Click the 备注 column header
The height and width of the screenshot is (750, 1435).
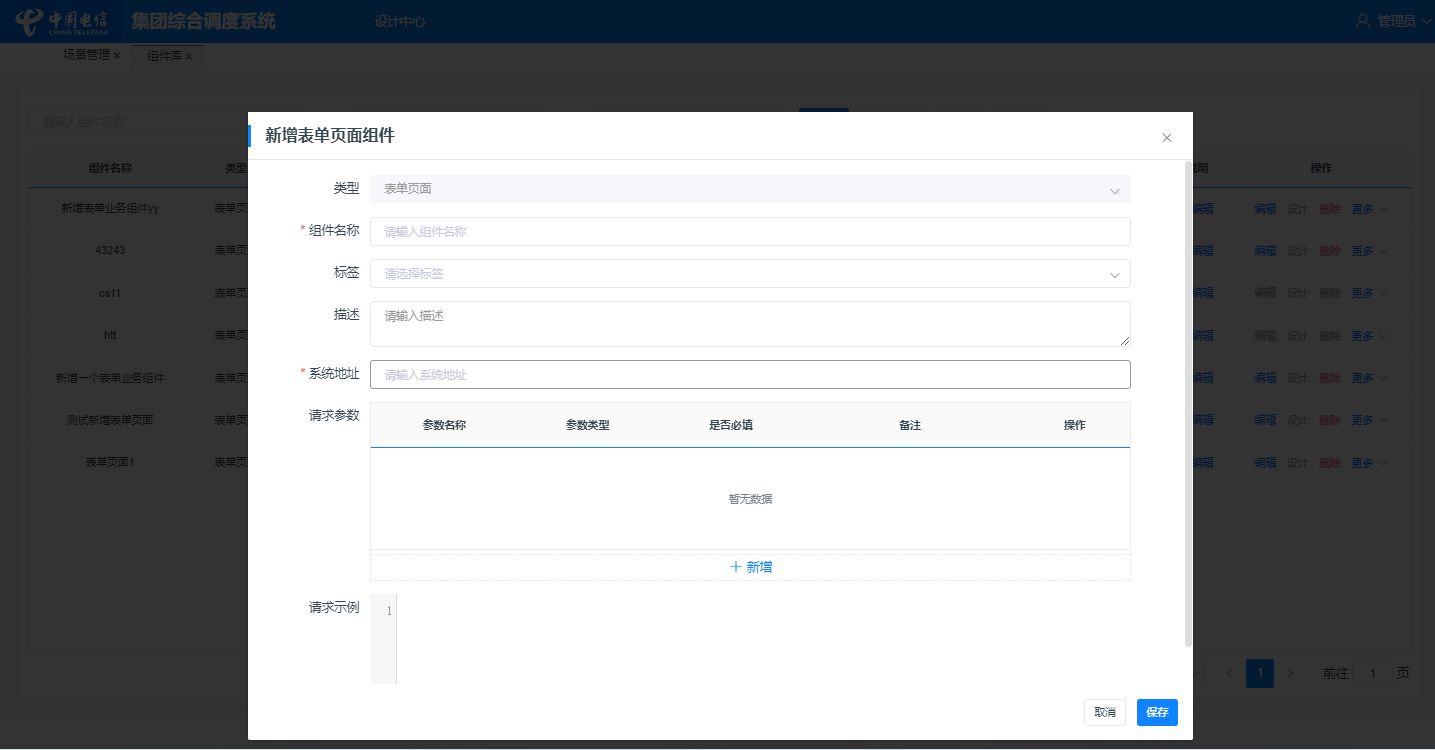tap(910, 425)
